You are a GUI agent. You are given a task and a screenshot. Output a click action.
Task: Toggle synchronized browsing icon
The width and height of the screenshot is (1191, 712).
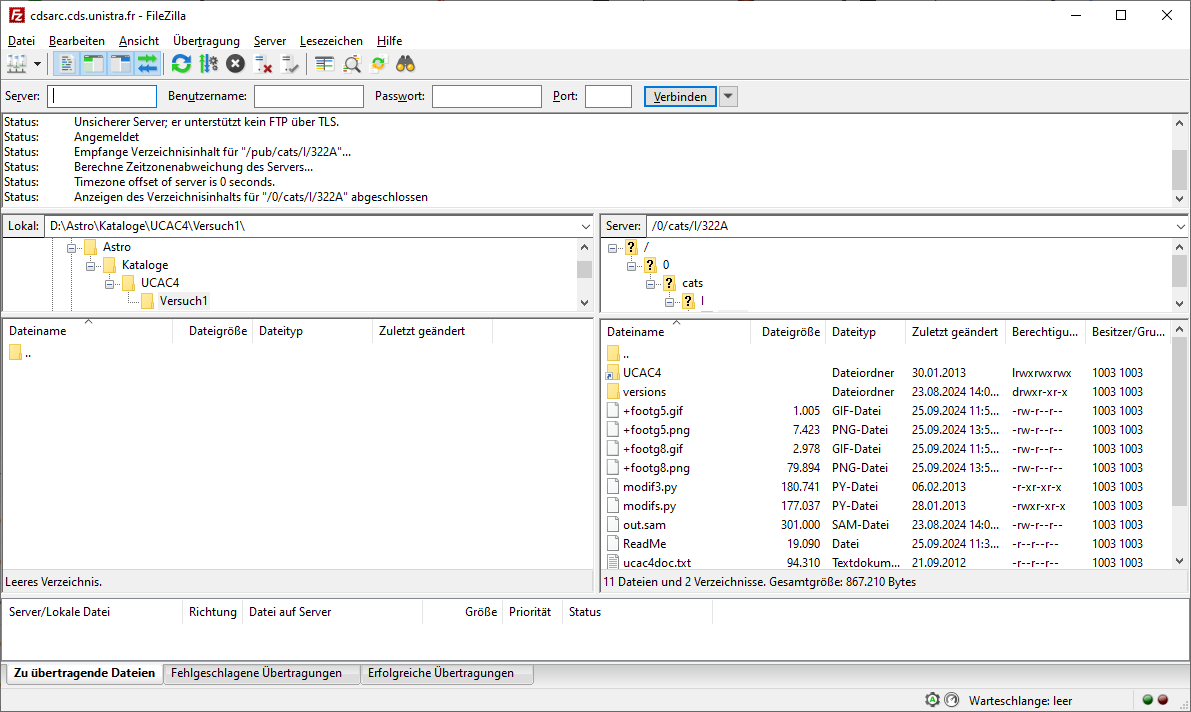click(378, 65)
